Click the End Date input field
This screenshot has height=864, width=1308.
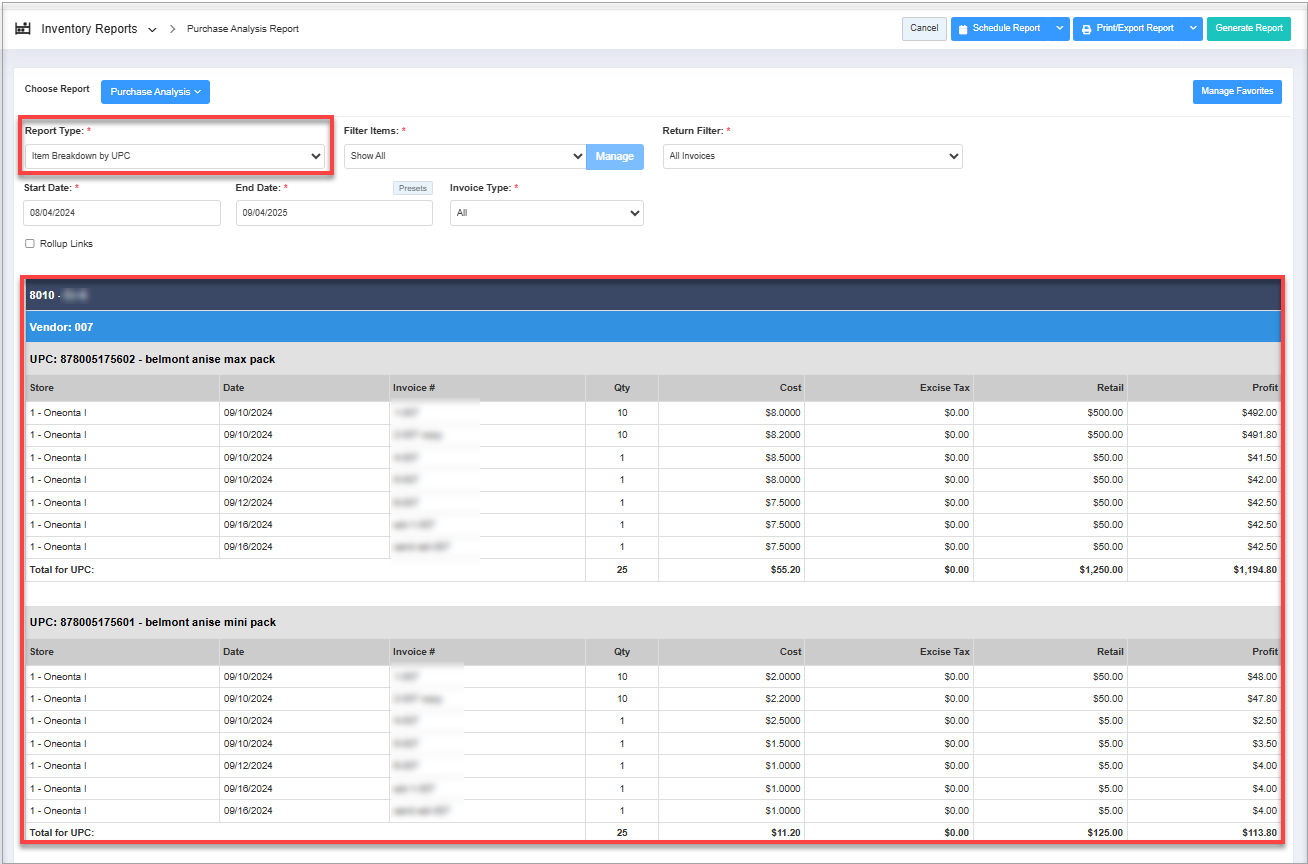334,213
